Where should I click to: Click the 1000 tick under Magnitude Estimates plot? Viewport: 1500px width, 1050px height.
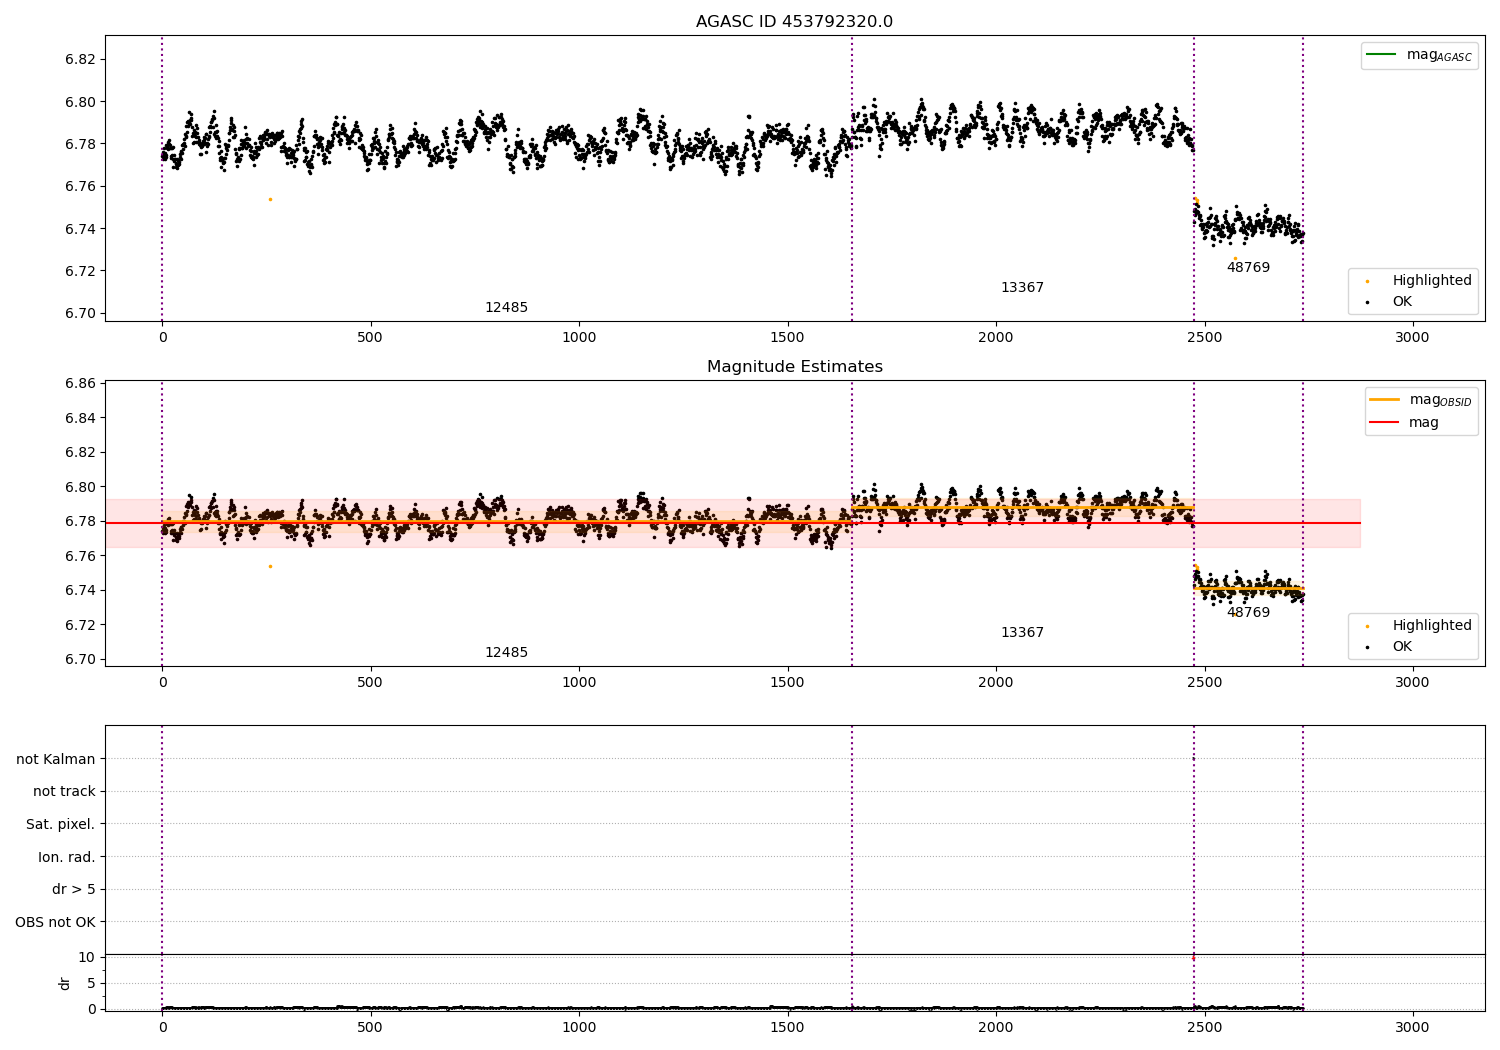(579, 683)
